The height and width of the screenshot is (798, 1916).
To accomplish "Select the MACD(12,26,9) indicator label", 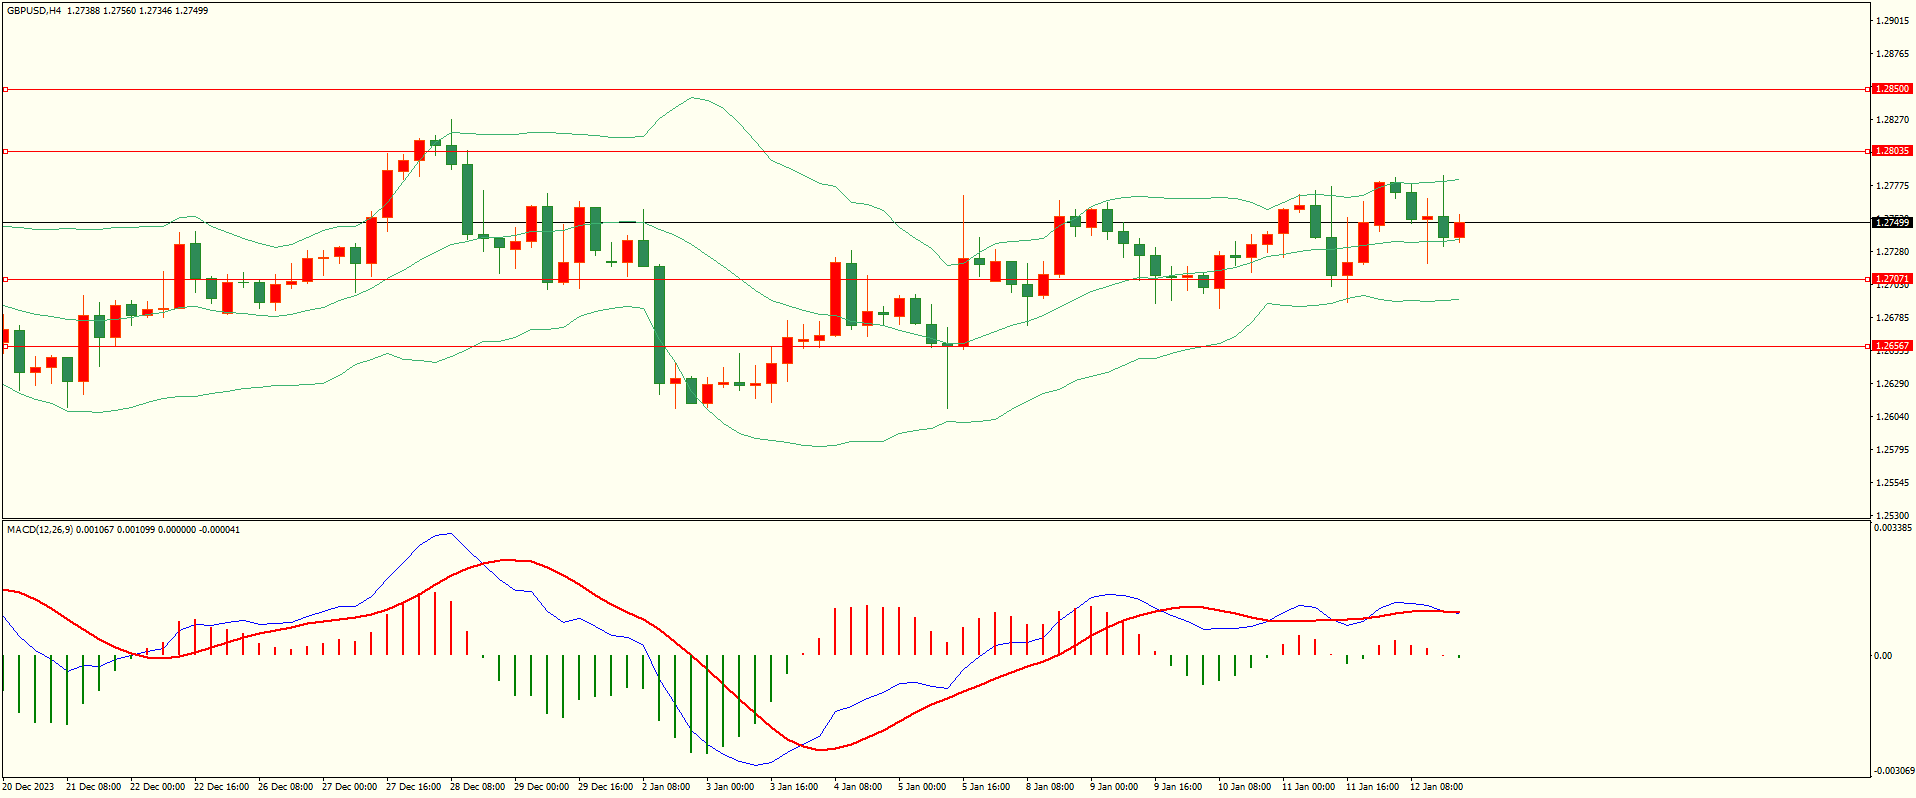I will tap(40, 529).
